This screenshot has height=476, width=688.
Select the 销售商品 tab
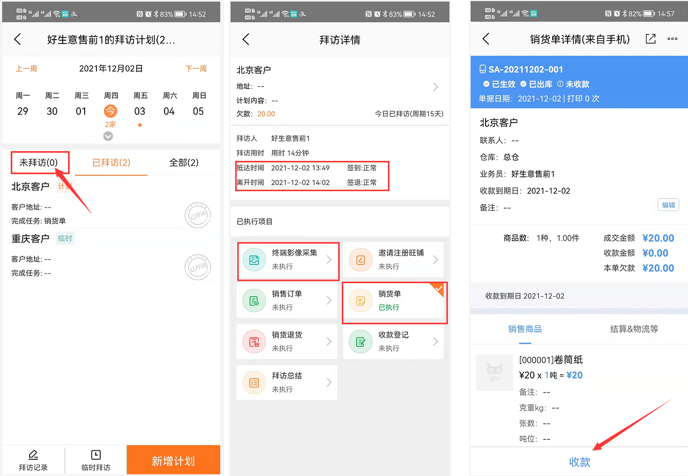[525, 329]
